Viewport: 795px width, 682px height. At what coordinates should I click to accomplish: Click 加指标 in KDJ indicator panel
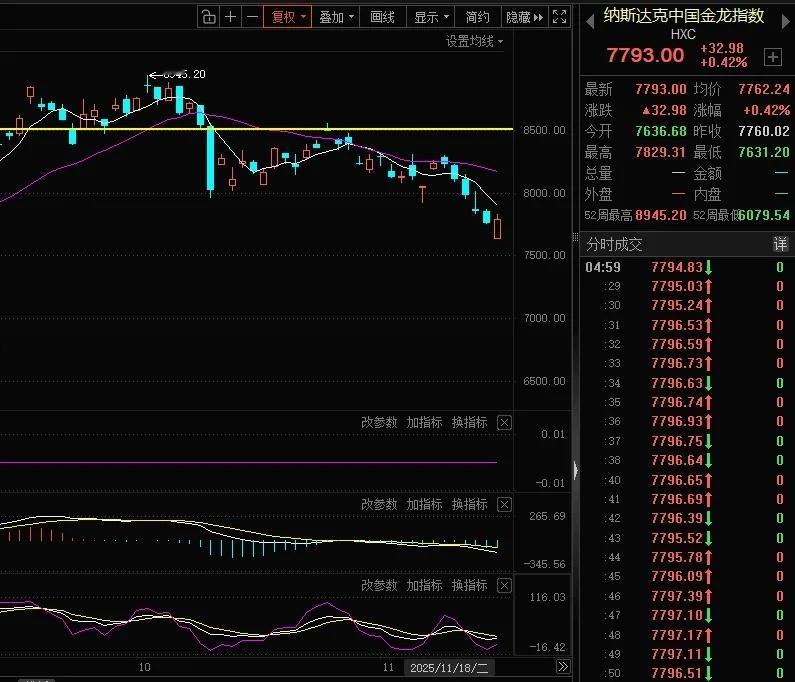424,585
